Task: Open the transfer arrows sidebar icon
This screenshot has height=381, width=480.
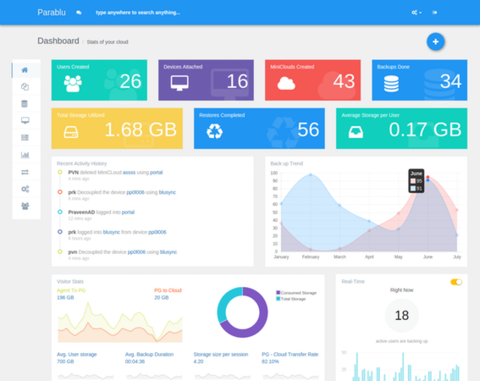Action: point(25,172)
